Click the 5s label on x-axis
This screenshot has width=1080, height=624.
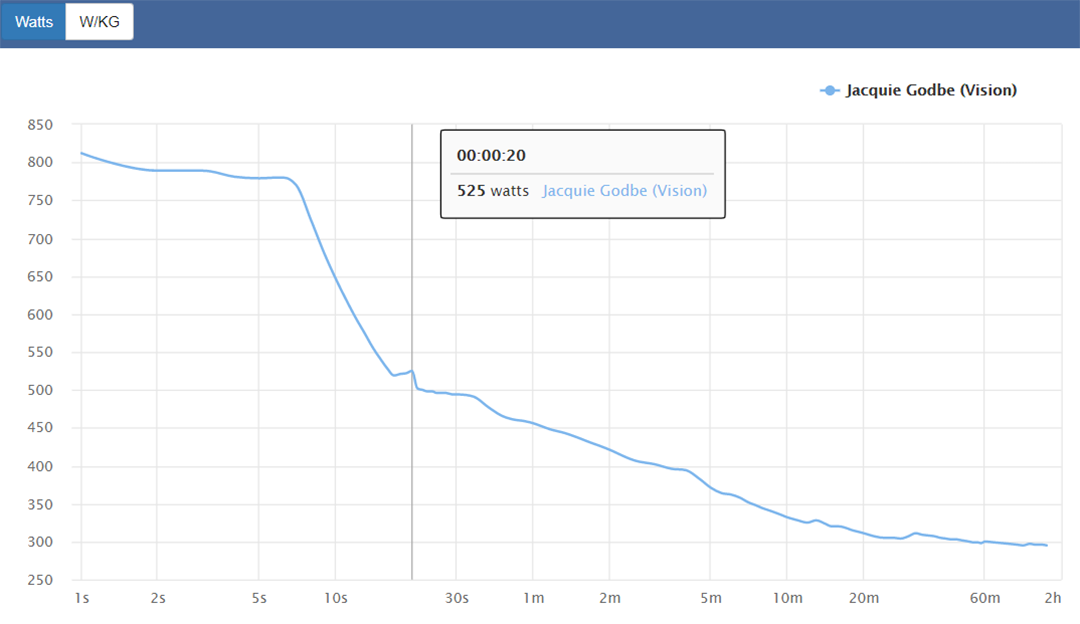[258, 598]
